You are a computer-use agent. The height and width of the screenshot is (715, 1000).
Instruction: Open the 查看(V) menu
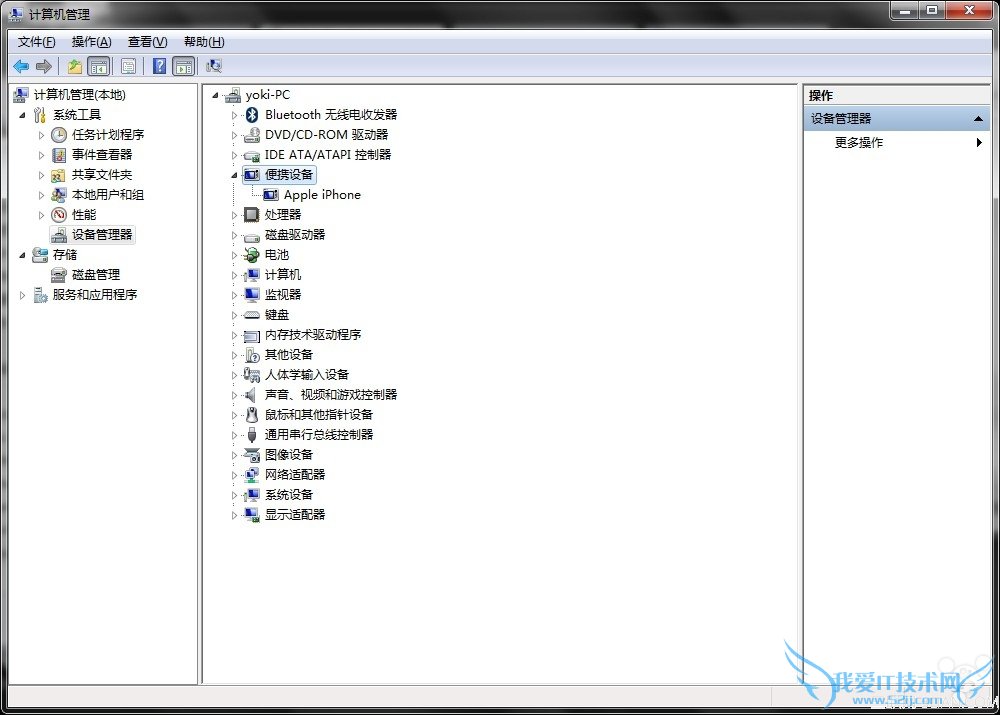147,42
